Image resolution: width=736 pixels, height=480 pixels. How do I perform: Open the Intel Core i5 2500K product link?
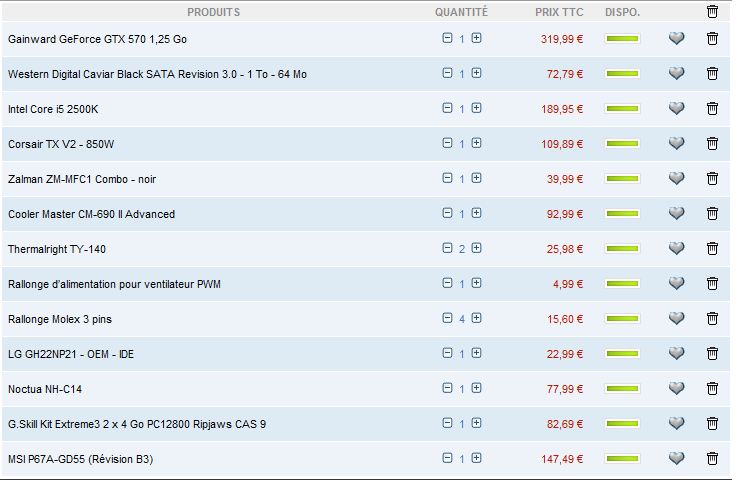coord(53,109)
